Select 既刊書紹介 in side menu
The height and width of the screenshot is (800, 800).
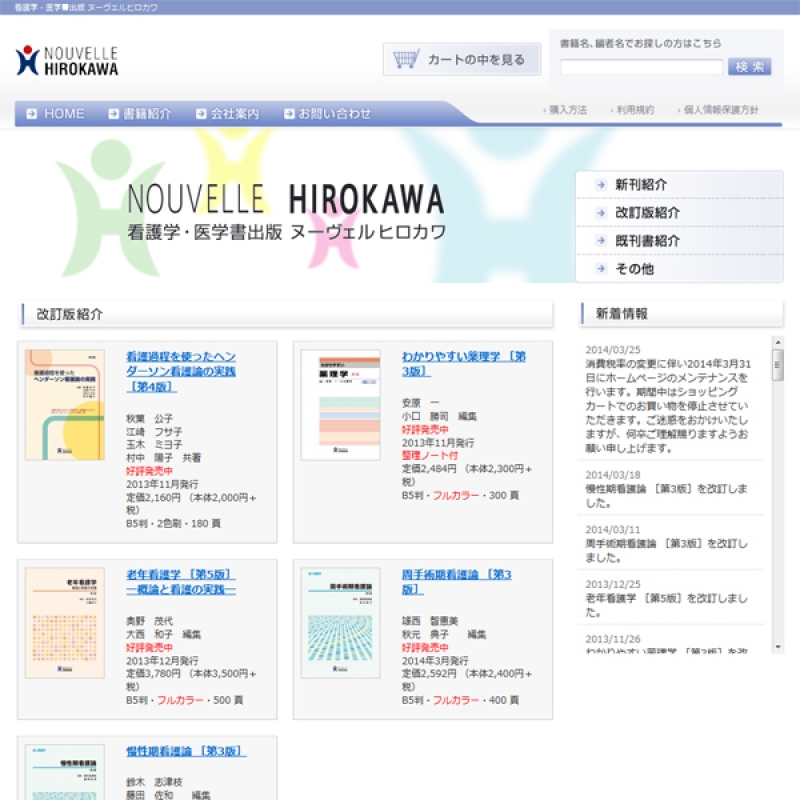[680, 240]
